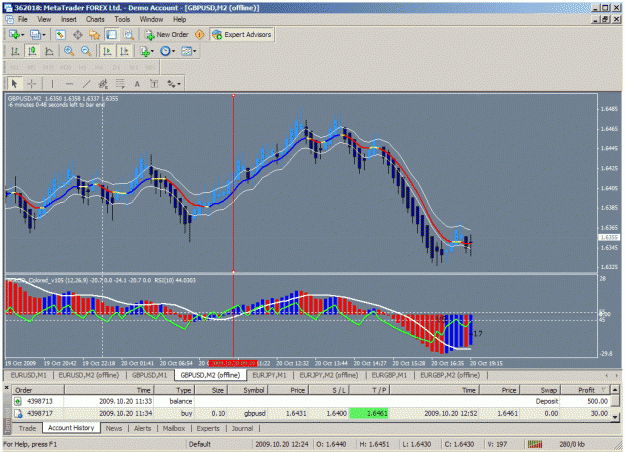Toggle Chart Shift
Viewport: 625px width, 452px height.
pos(124,51)
